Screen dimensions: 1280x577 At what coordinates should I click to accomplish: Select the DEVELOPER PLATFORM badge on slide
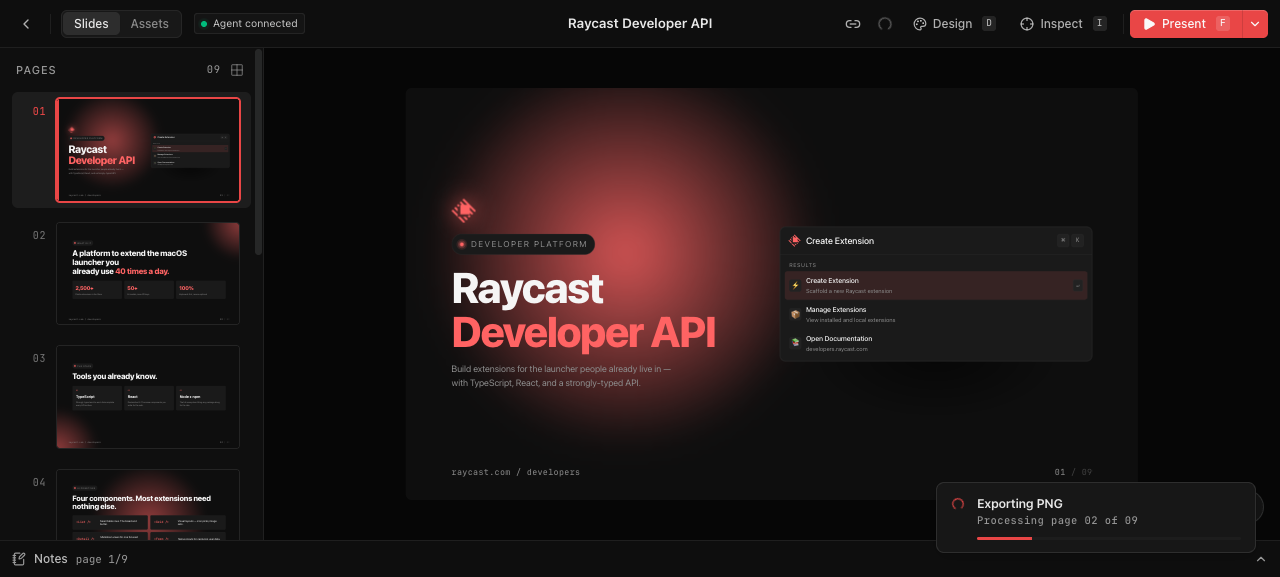click(x=523, y=244)
